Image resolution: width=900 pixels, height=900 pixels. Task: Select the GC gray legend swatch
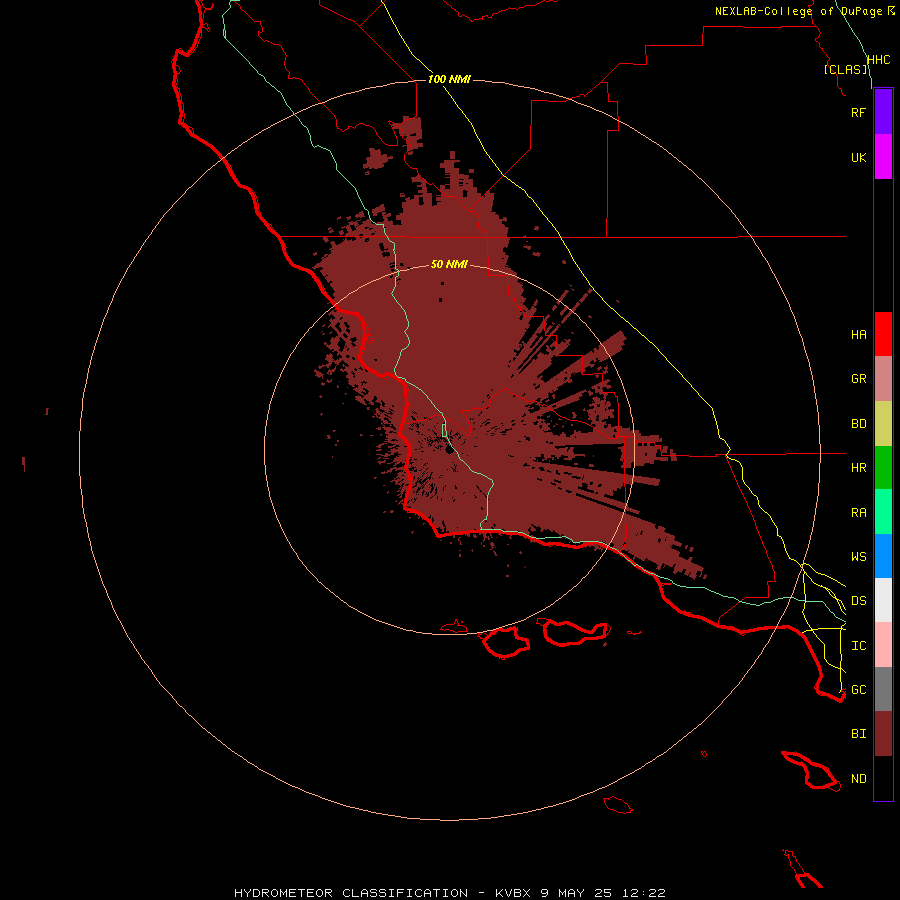click(x=883, y=689)
